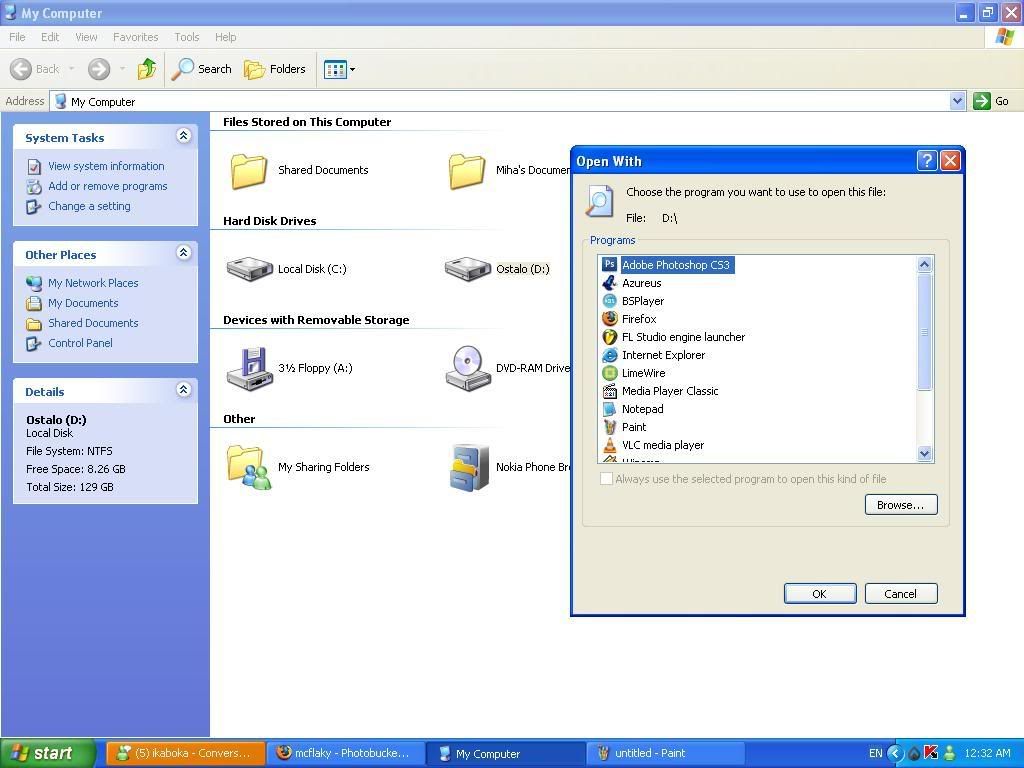1024x768 pixels.
Task: Pick the Media Player Classic icon
Action: (609, 391)
